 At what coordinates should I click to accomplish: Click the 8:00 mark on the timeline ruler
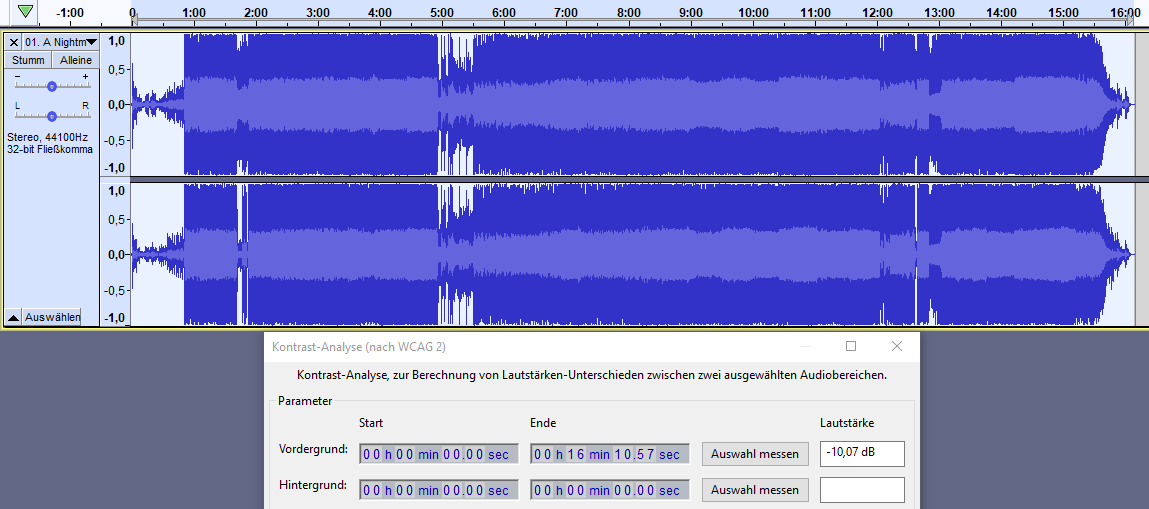[629, 13]
